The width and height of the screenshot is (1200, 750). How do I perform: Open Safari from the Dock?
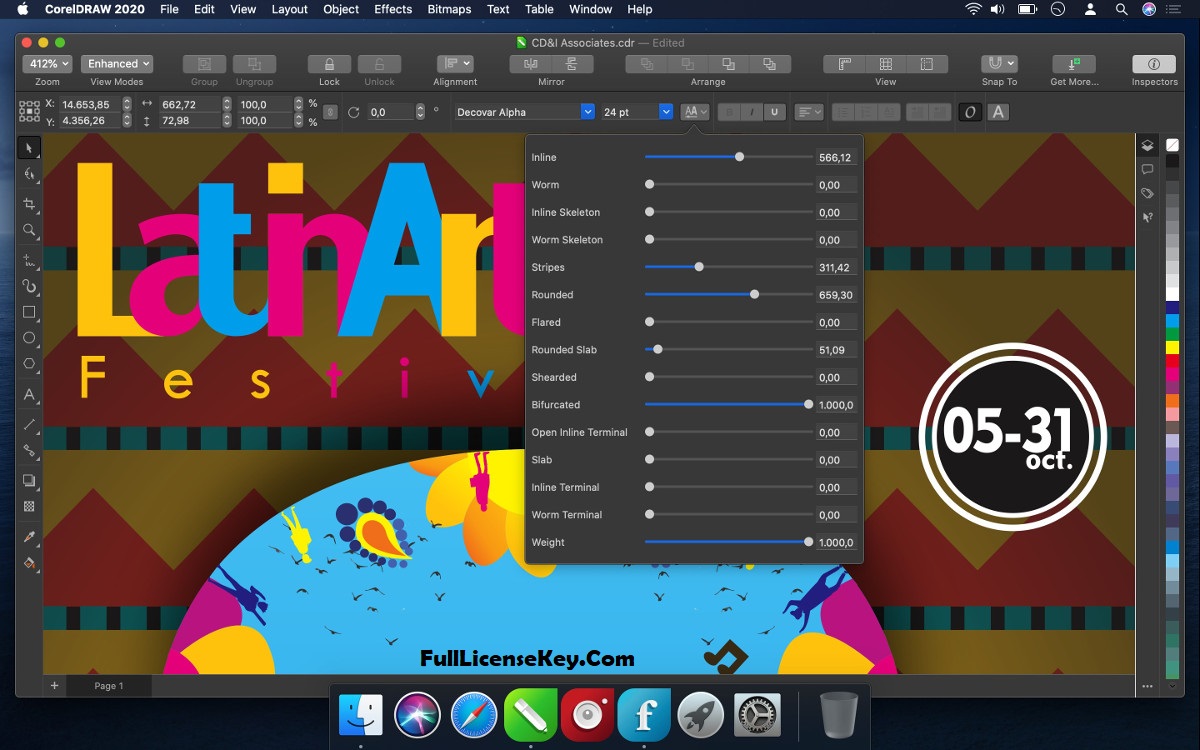(474, 715)
